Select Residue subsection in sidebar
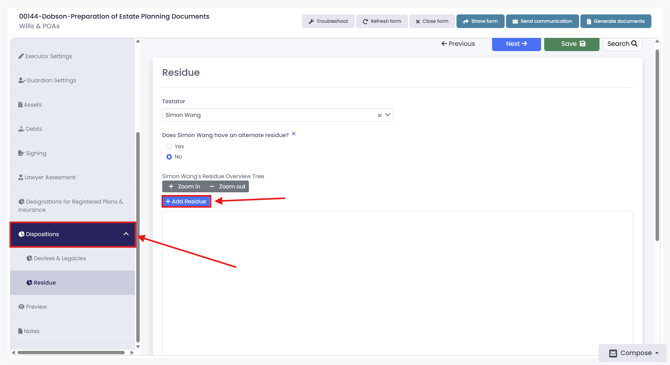 [73, 283]
